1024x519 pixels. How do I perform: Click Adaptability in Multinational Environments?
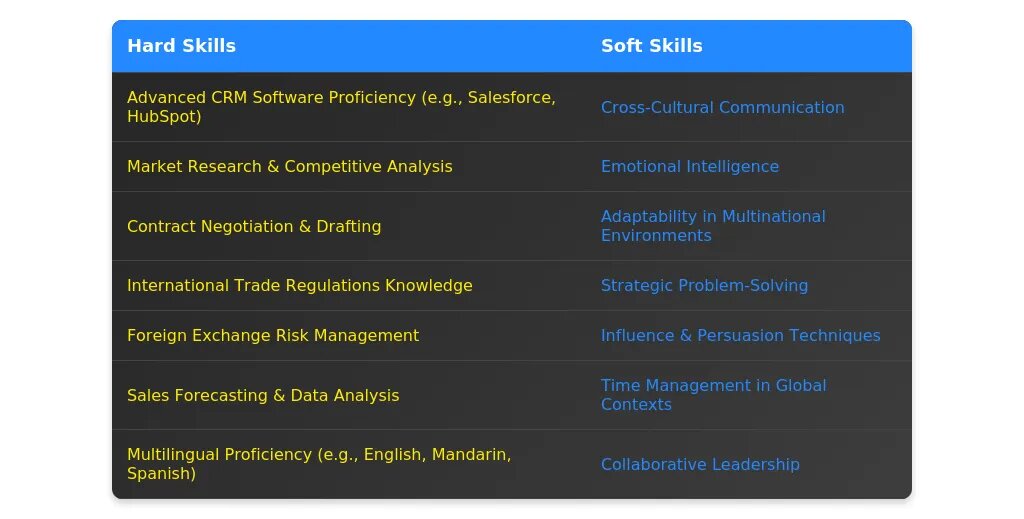pyautogui.click(x=713, y=226)
